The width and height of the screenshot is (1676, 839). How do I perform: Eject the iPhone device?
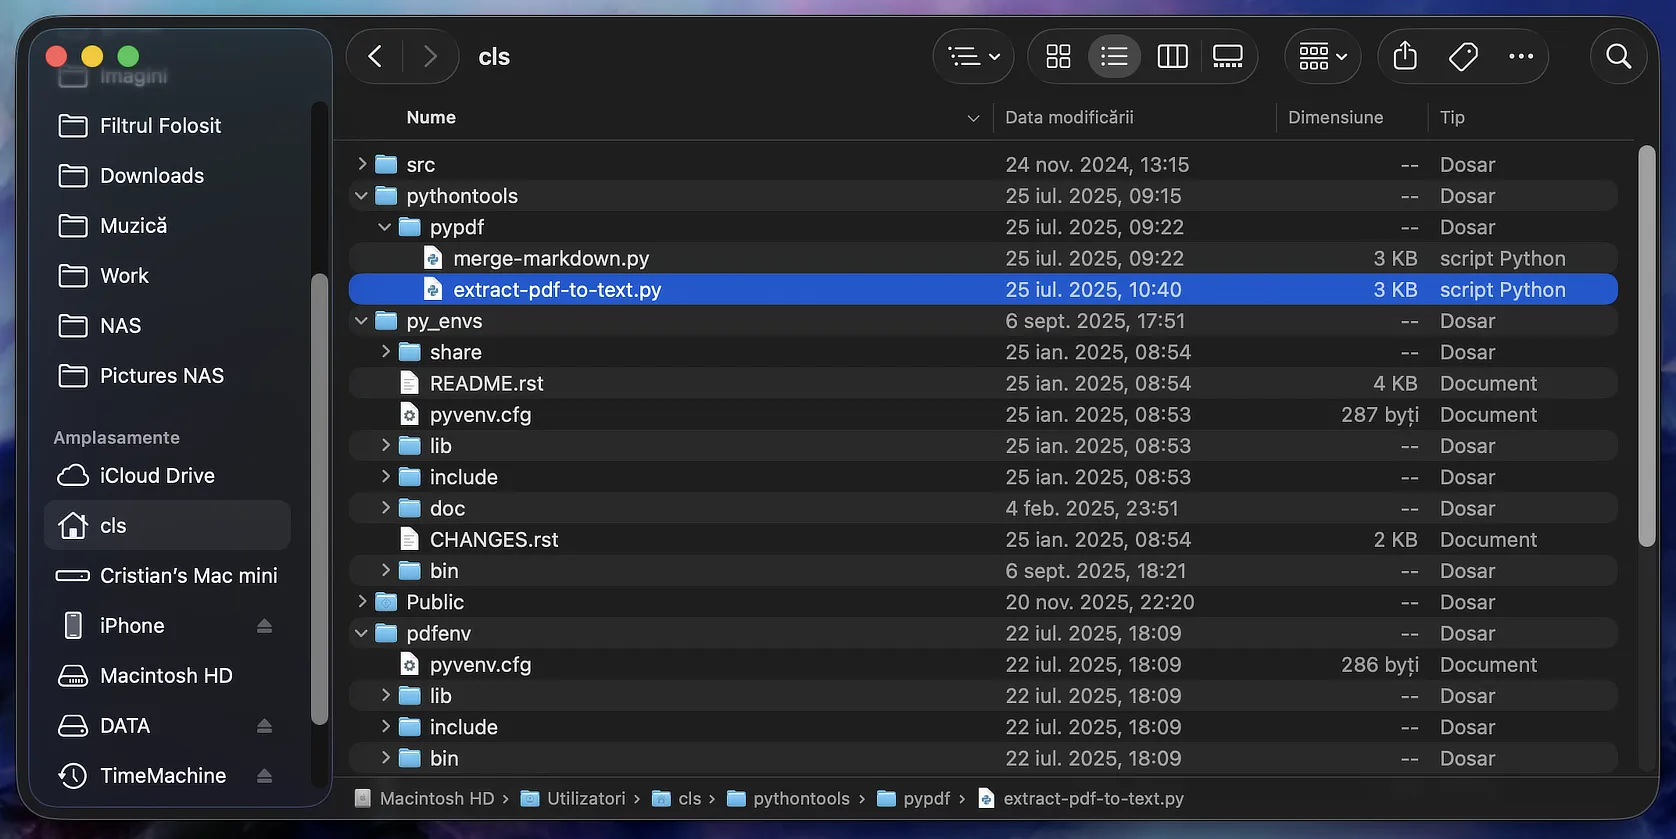click(x=264, y=626)
